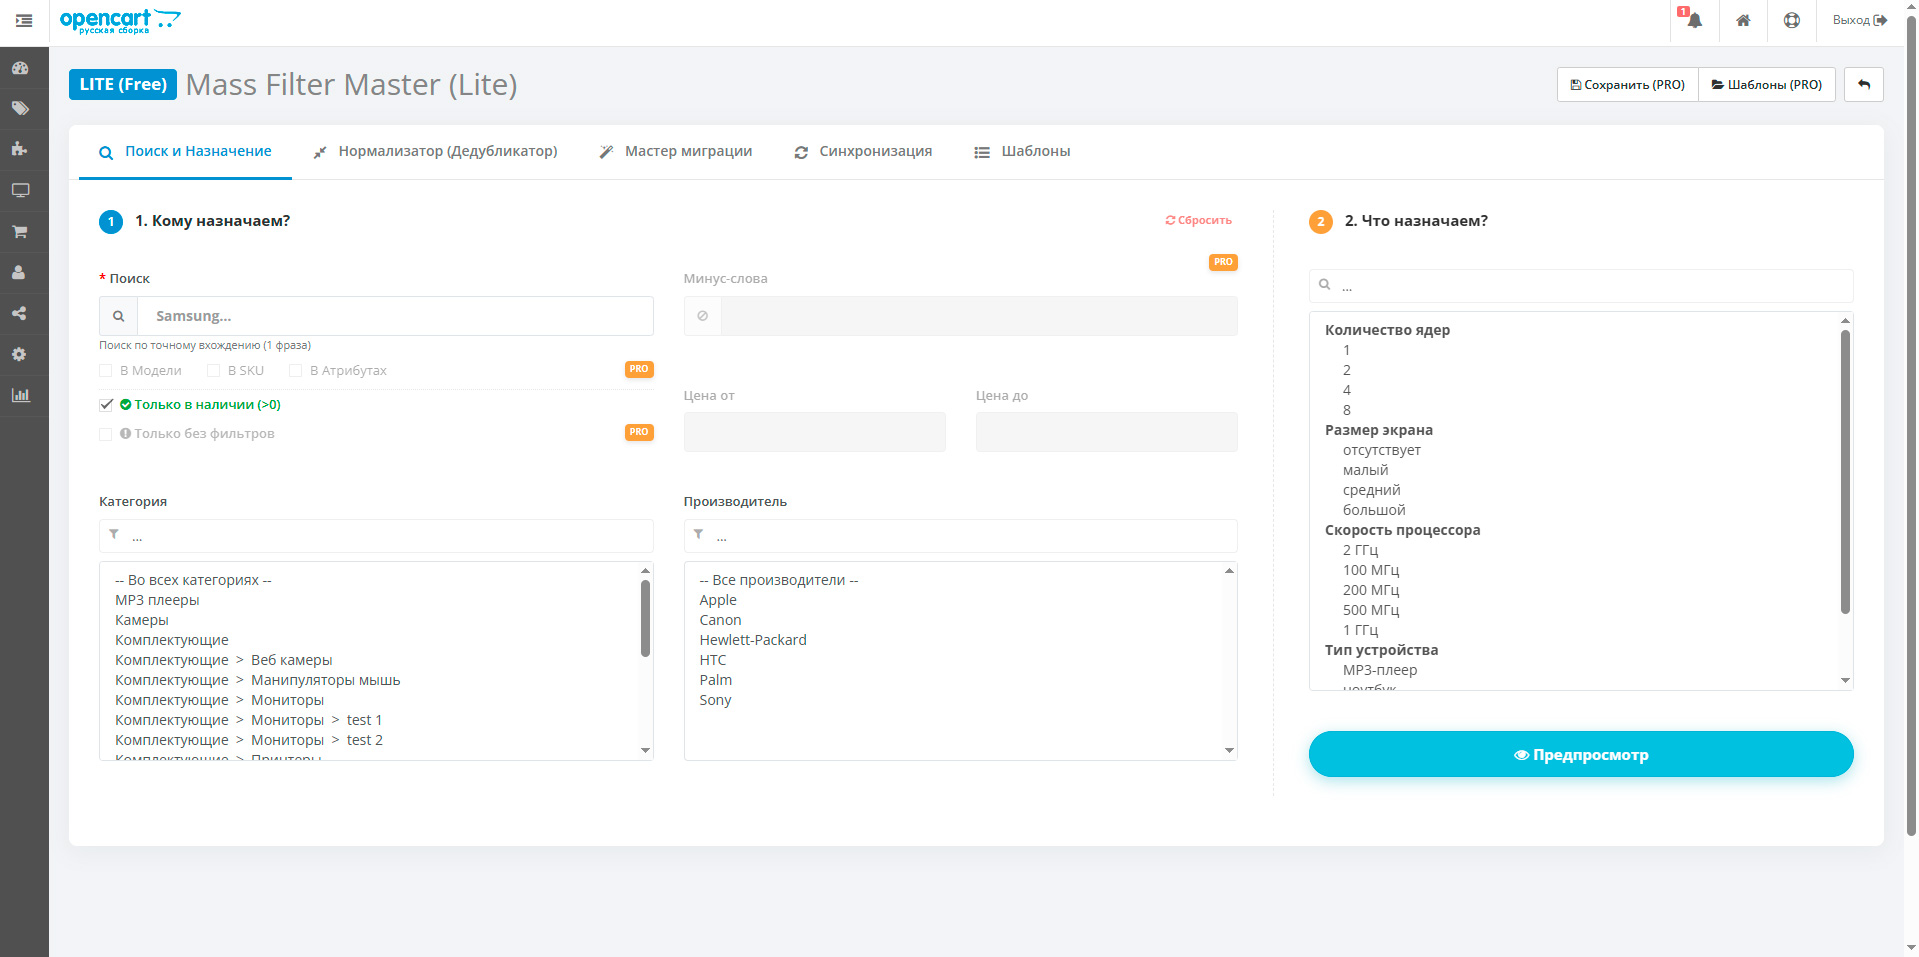Click the notifications bell icon
Screen dimensions: 1919x957
[x=1694, y=21]
